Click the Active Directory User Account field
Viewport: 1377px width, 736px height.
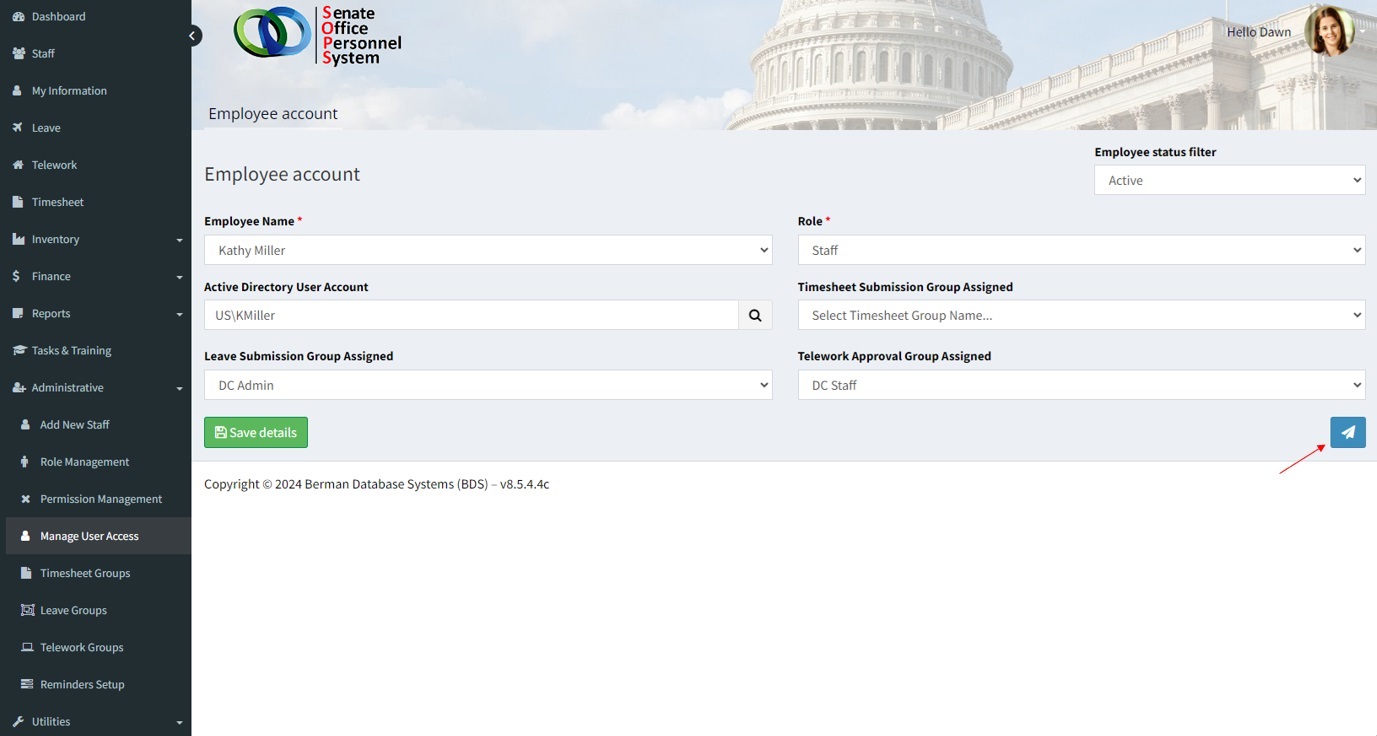pos(471,315)
